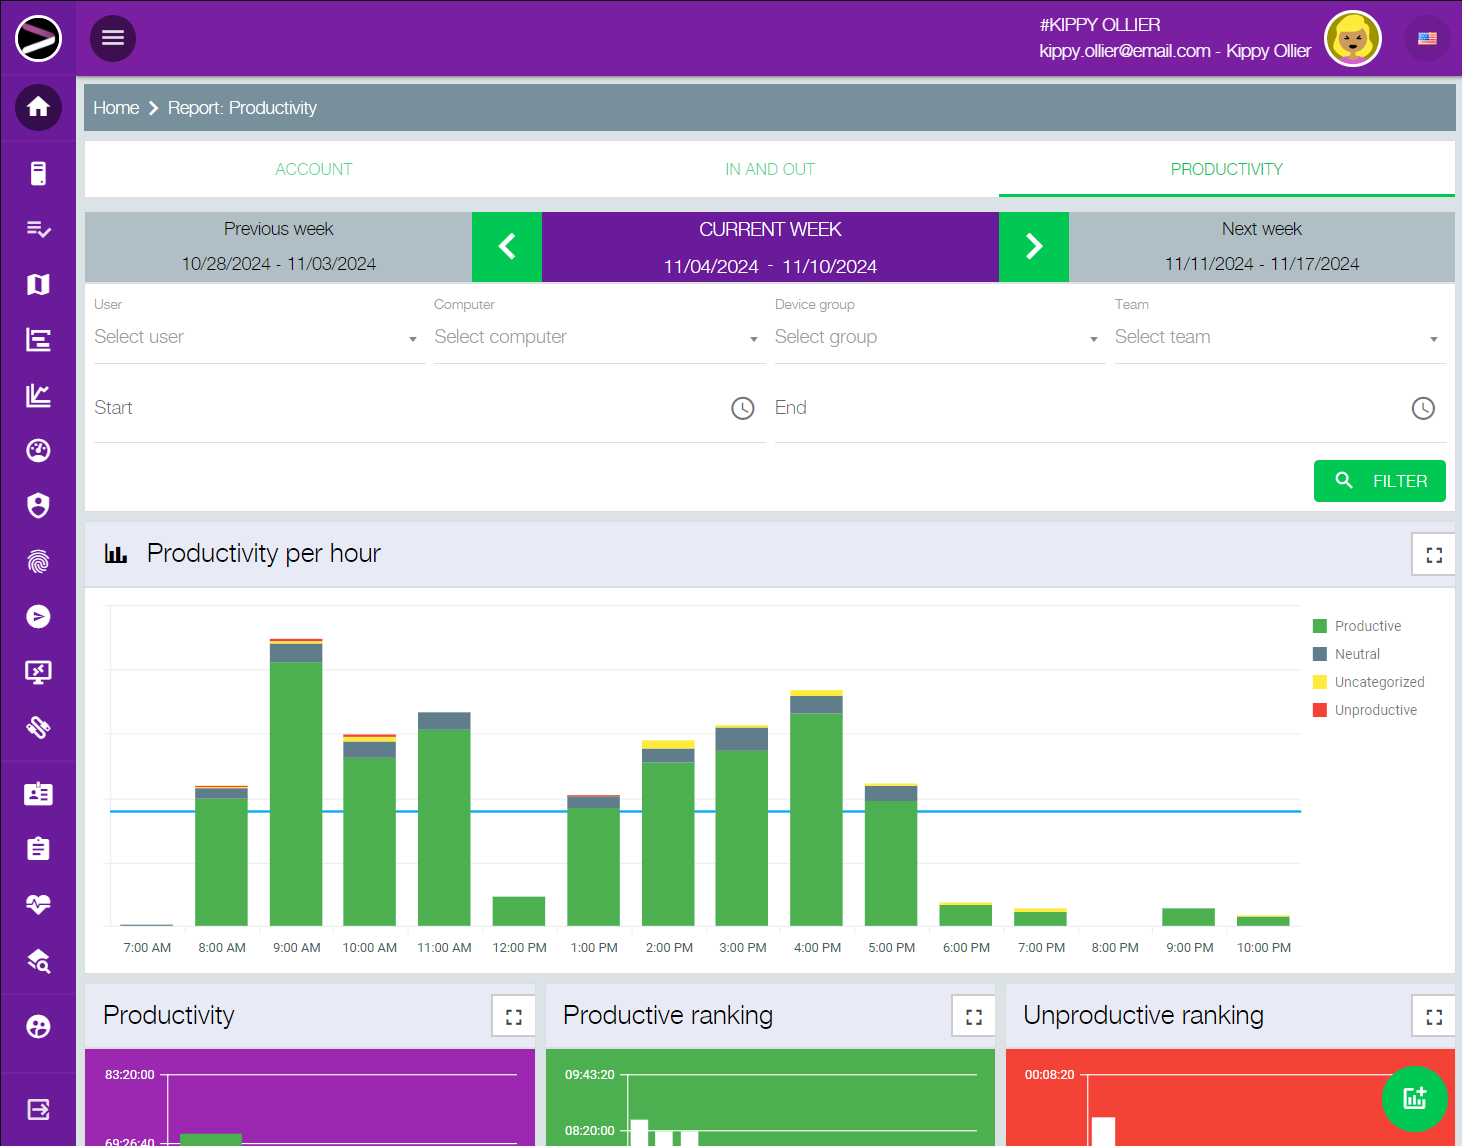Toggle Neutral series in chart legend
This screenshot has width=1462, height=1146.
[x=1356, y=654]
